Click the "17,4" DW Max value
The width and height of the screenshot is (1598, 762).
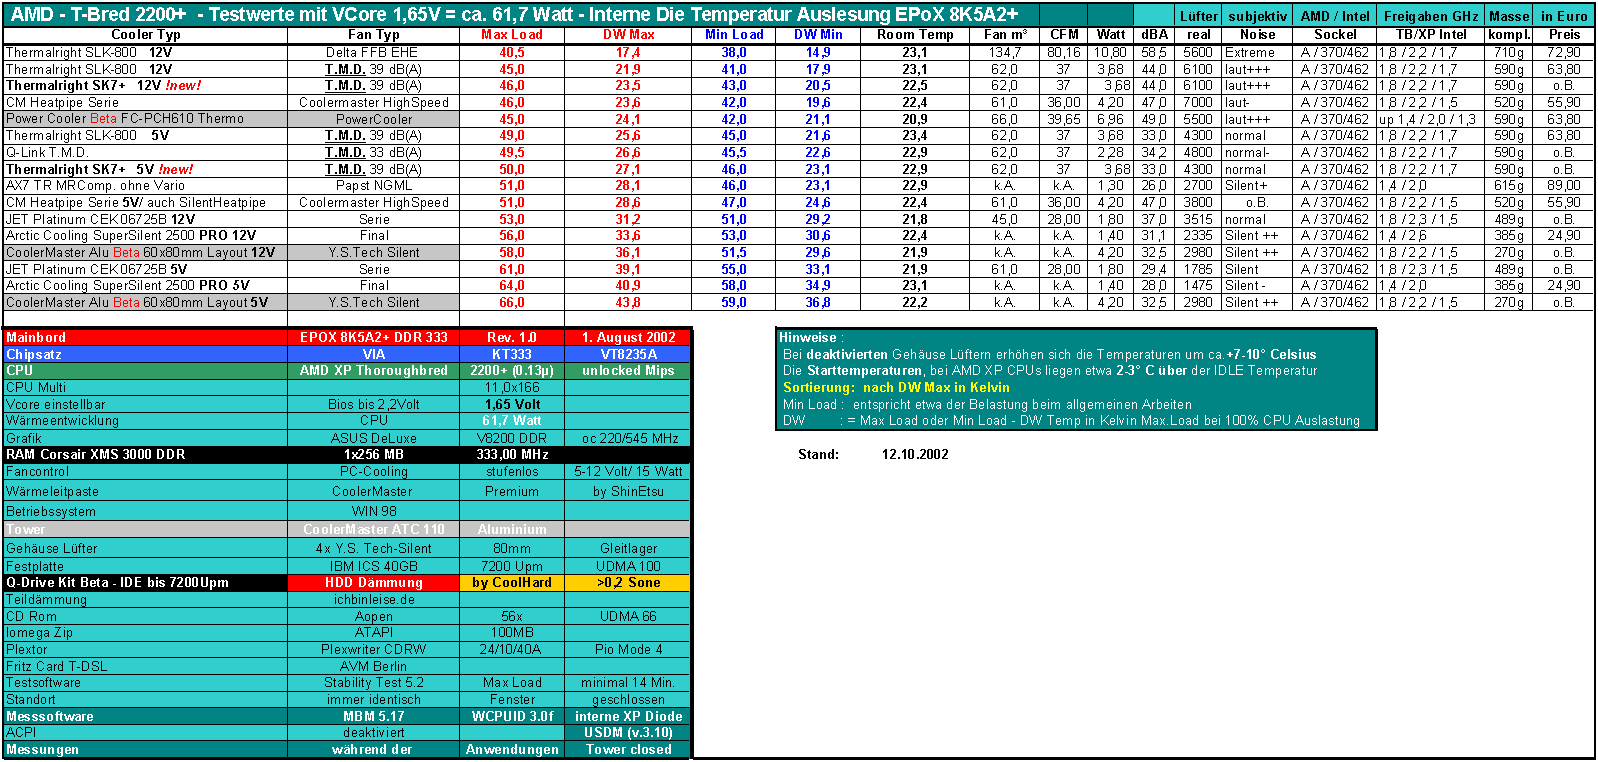pyautogui.click(x=628, y=52)
